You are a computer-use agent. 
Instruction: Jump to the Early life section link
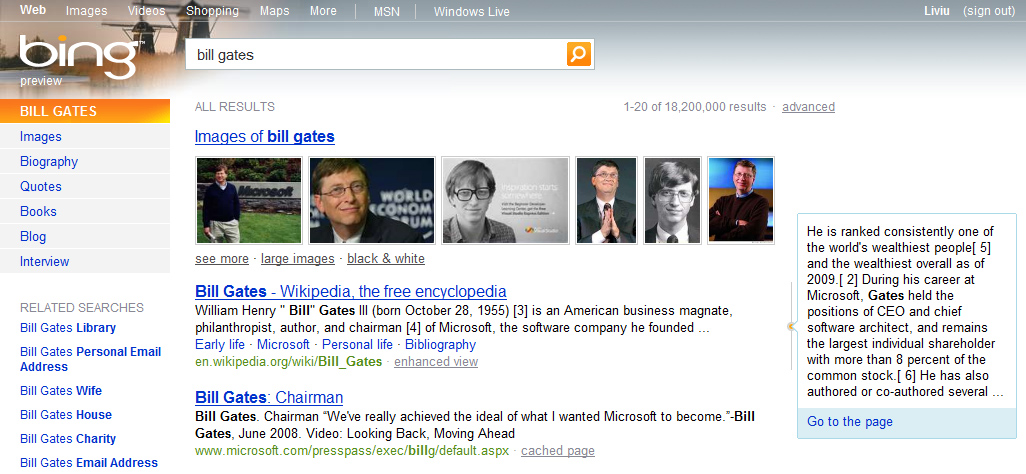[220, 344]
